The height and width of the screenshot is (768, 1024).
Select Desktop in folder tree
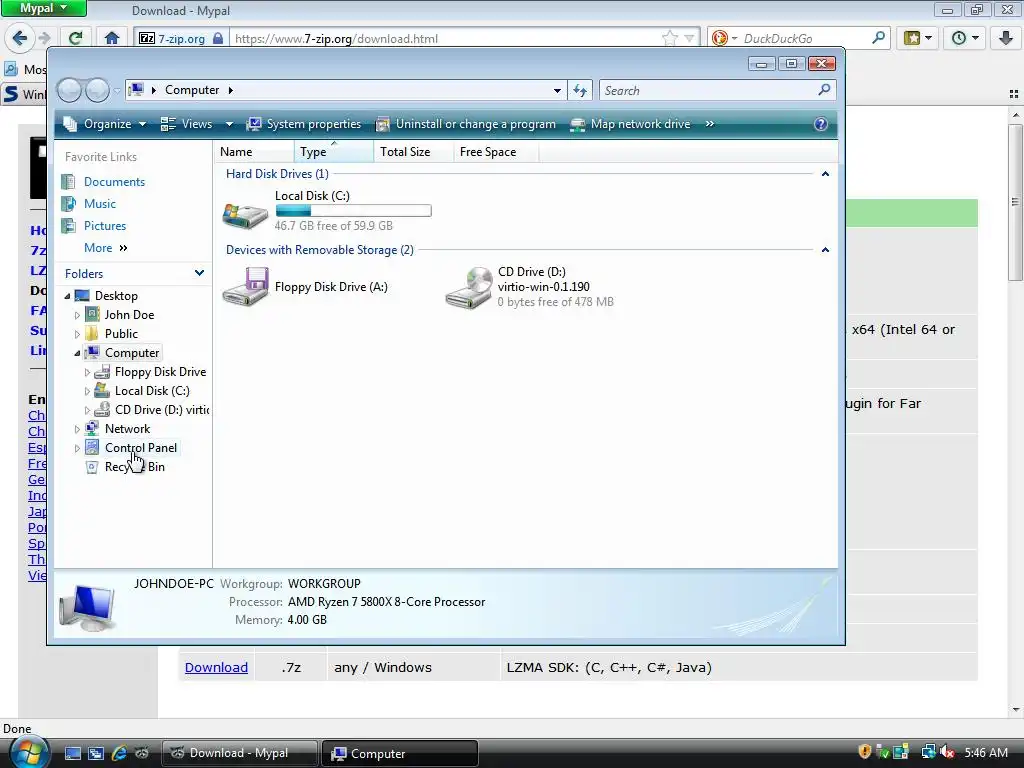(x=116, y=296)
